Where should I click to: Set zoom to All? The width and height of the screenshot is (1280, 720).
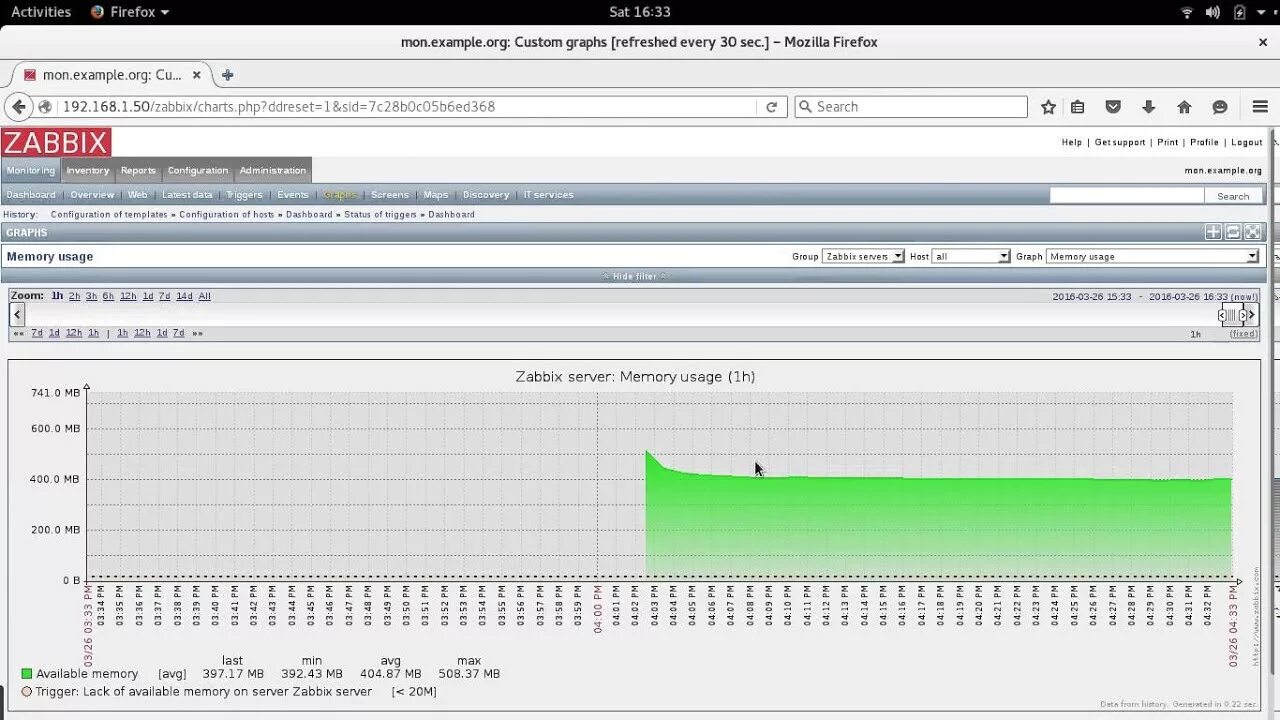tap(204, 296)
